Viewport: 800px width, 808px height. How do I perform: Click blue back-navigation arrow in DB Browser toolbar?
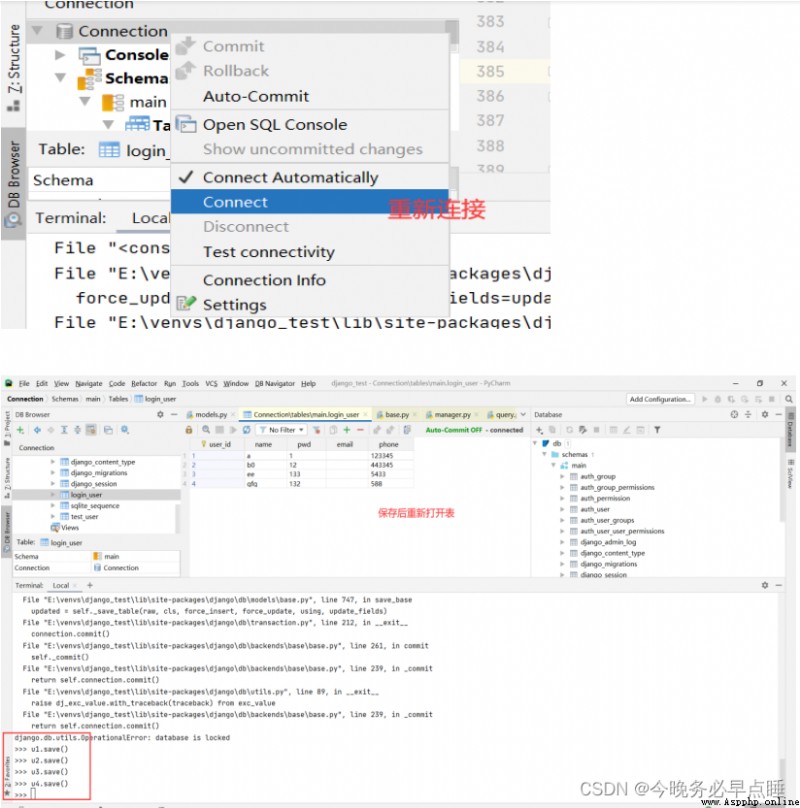[x=37, y=430]
